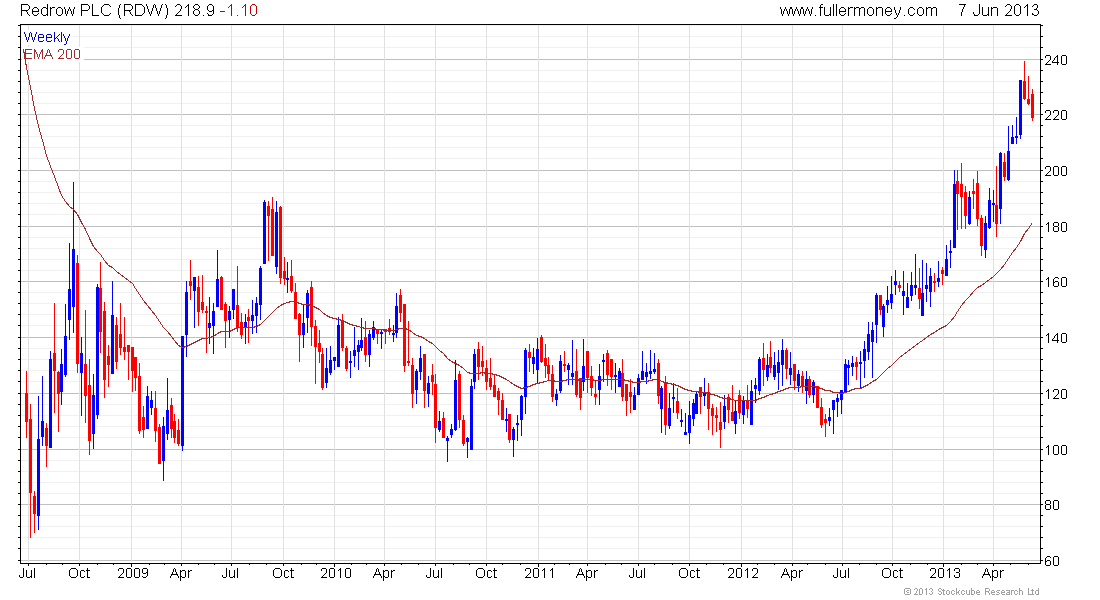This screenshot has width=1100, height=600.
Task: Click the '100' price axis label
Action: [x=1056, y=450]
